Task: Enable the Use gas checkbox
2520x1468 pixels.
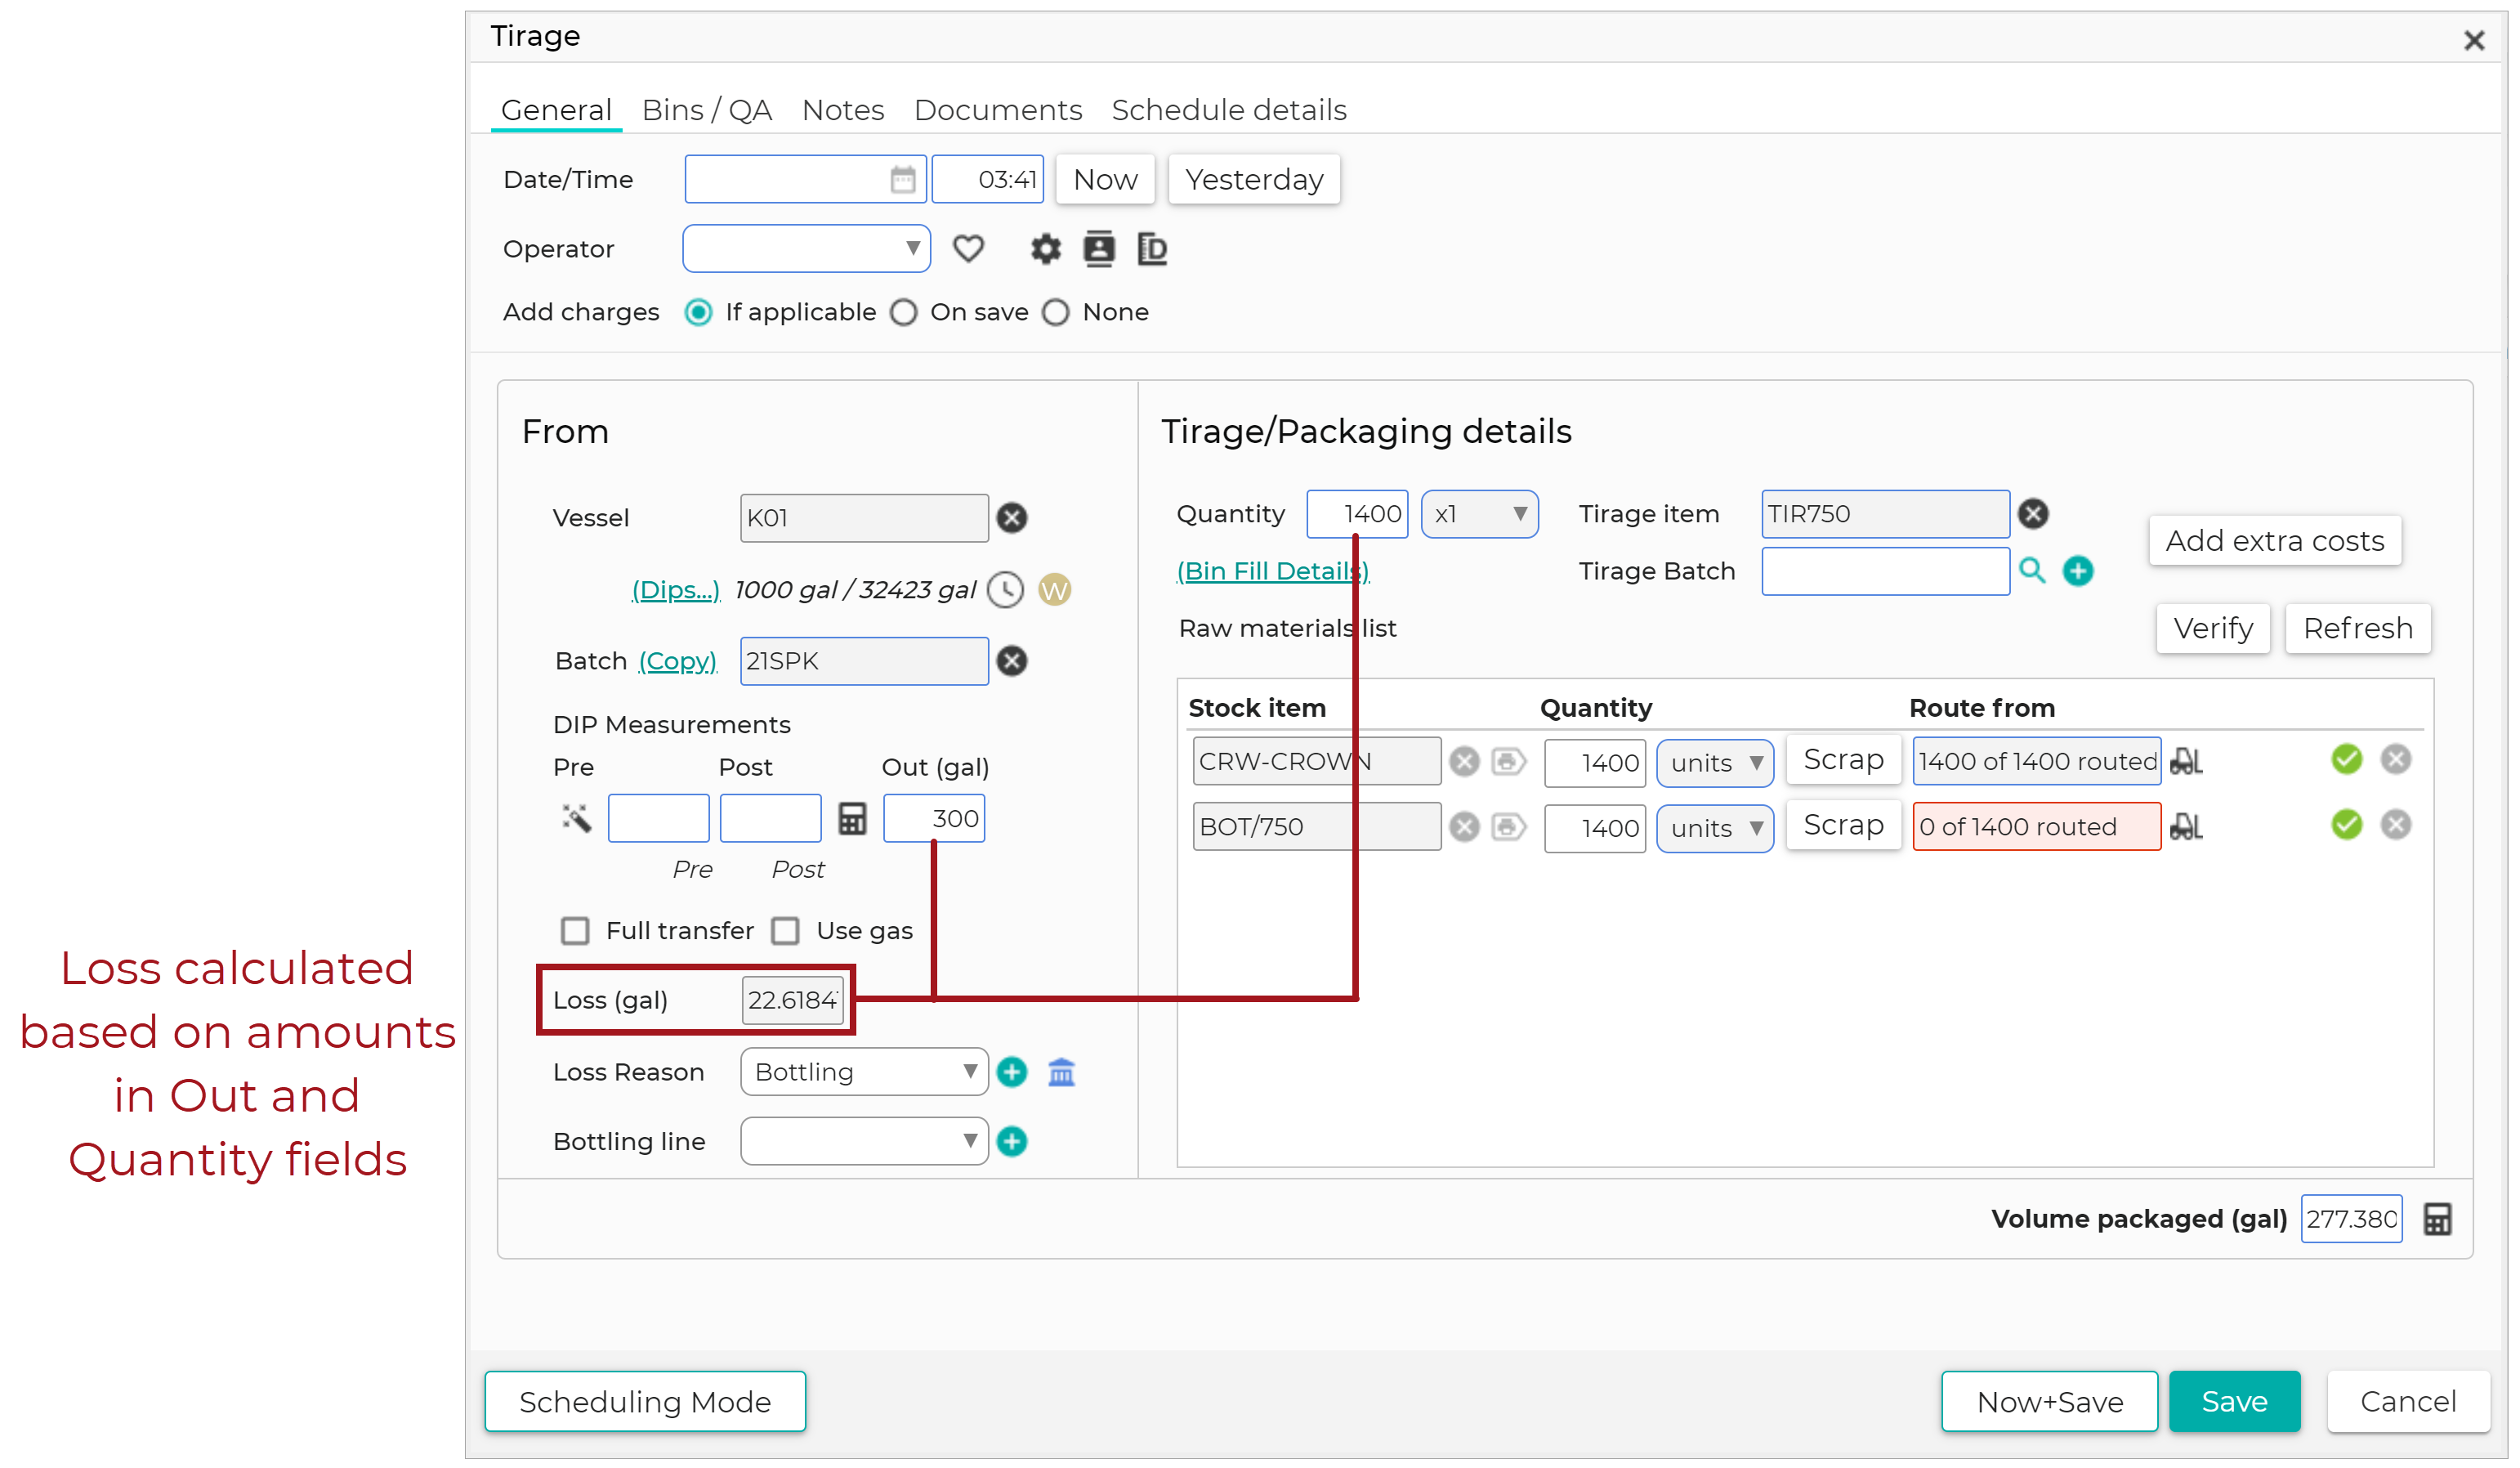Action: [785, 931]
